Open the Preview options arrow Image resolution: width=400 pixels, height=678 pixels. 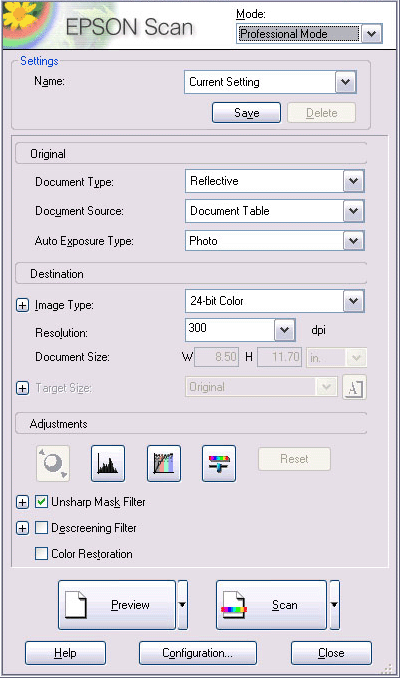pos(182,604)
